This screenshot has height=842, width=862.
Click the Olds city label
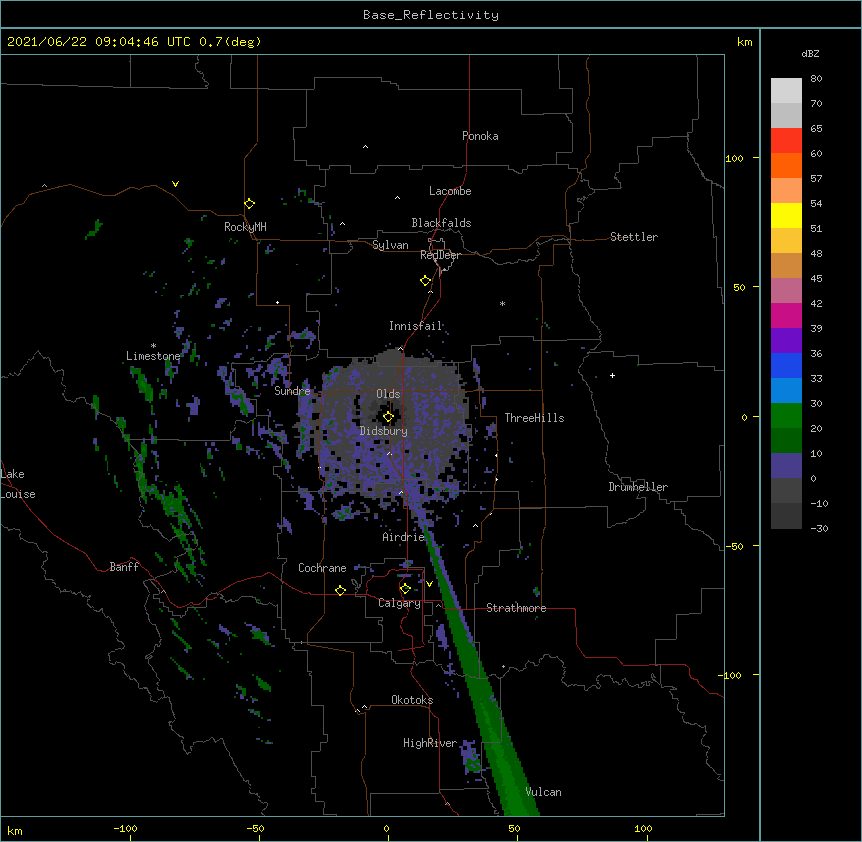click(x=388, y=394)
